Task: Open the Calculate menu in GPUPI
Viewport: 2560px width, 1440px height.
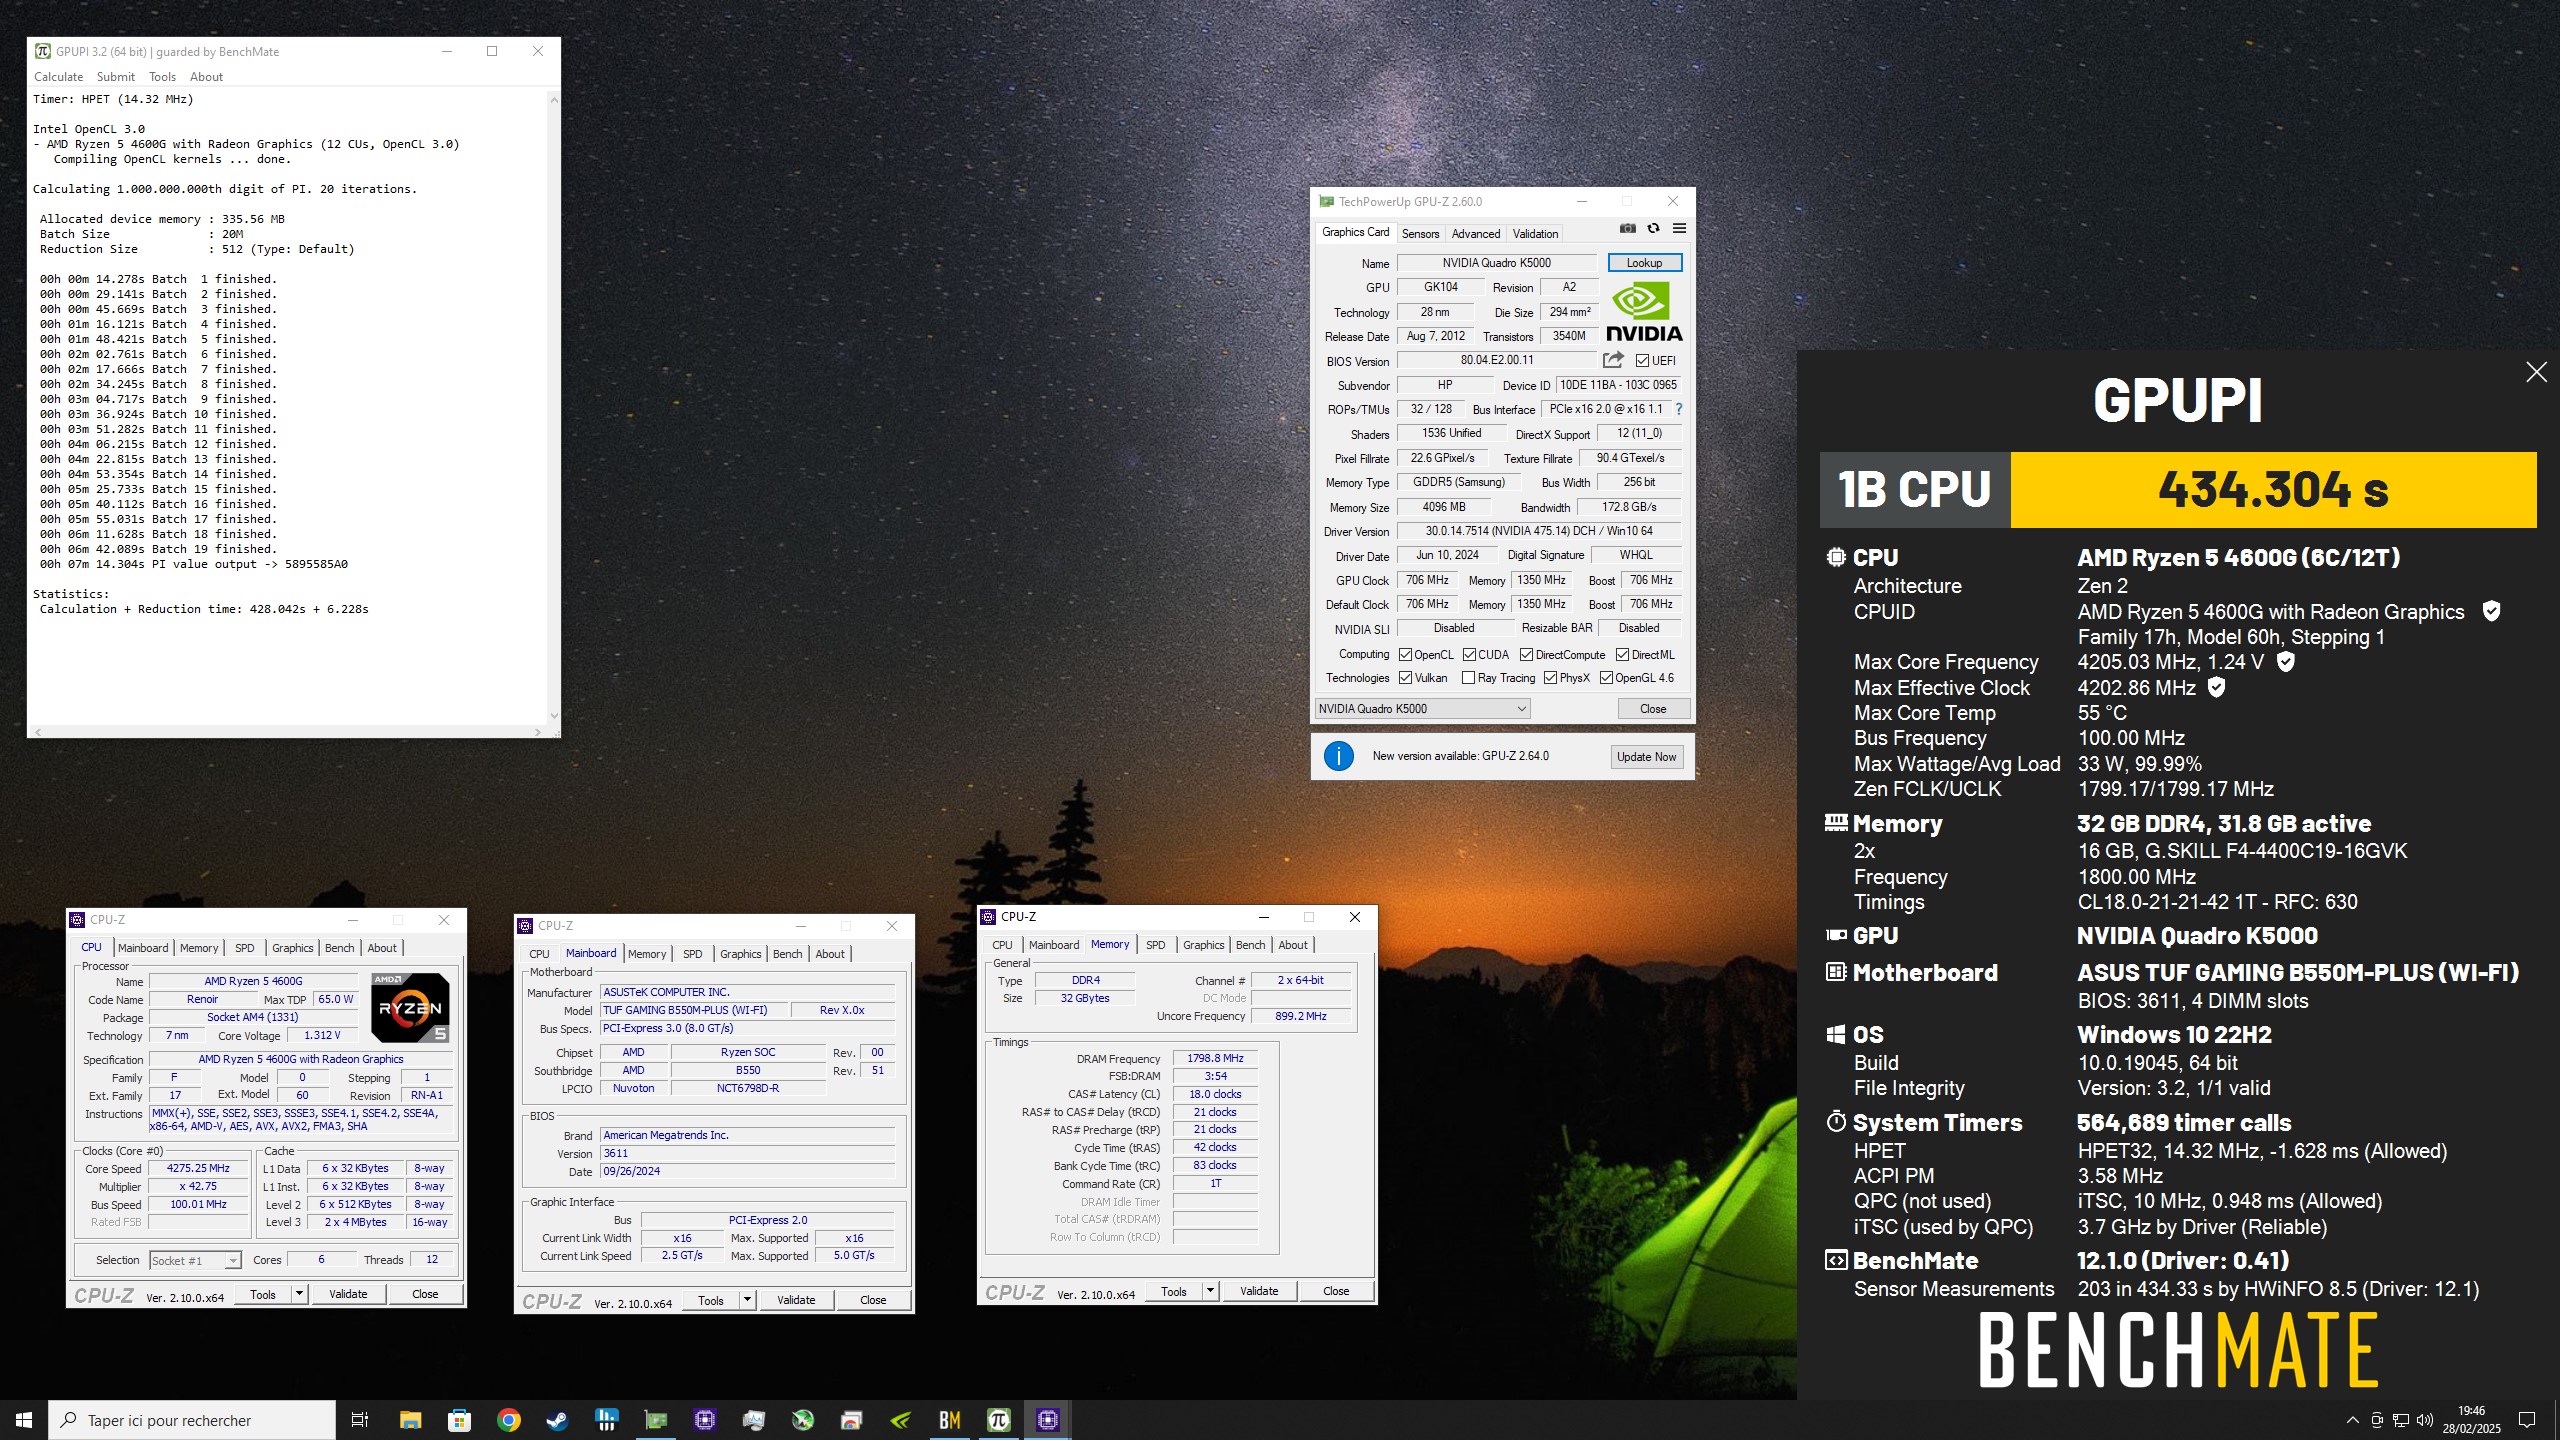Action: 58,77
